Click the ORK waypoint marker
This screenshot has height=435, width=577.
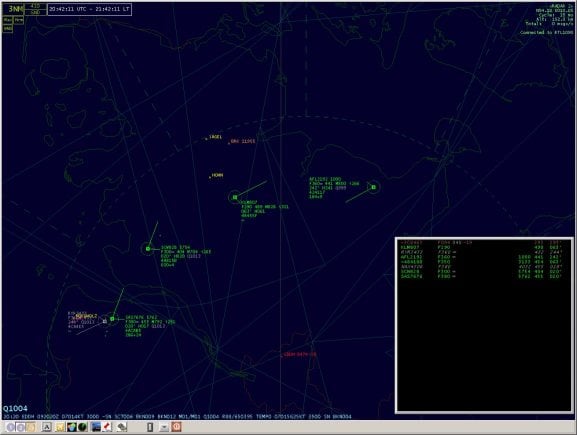pos(241,141)
